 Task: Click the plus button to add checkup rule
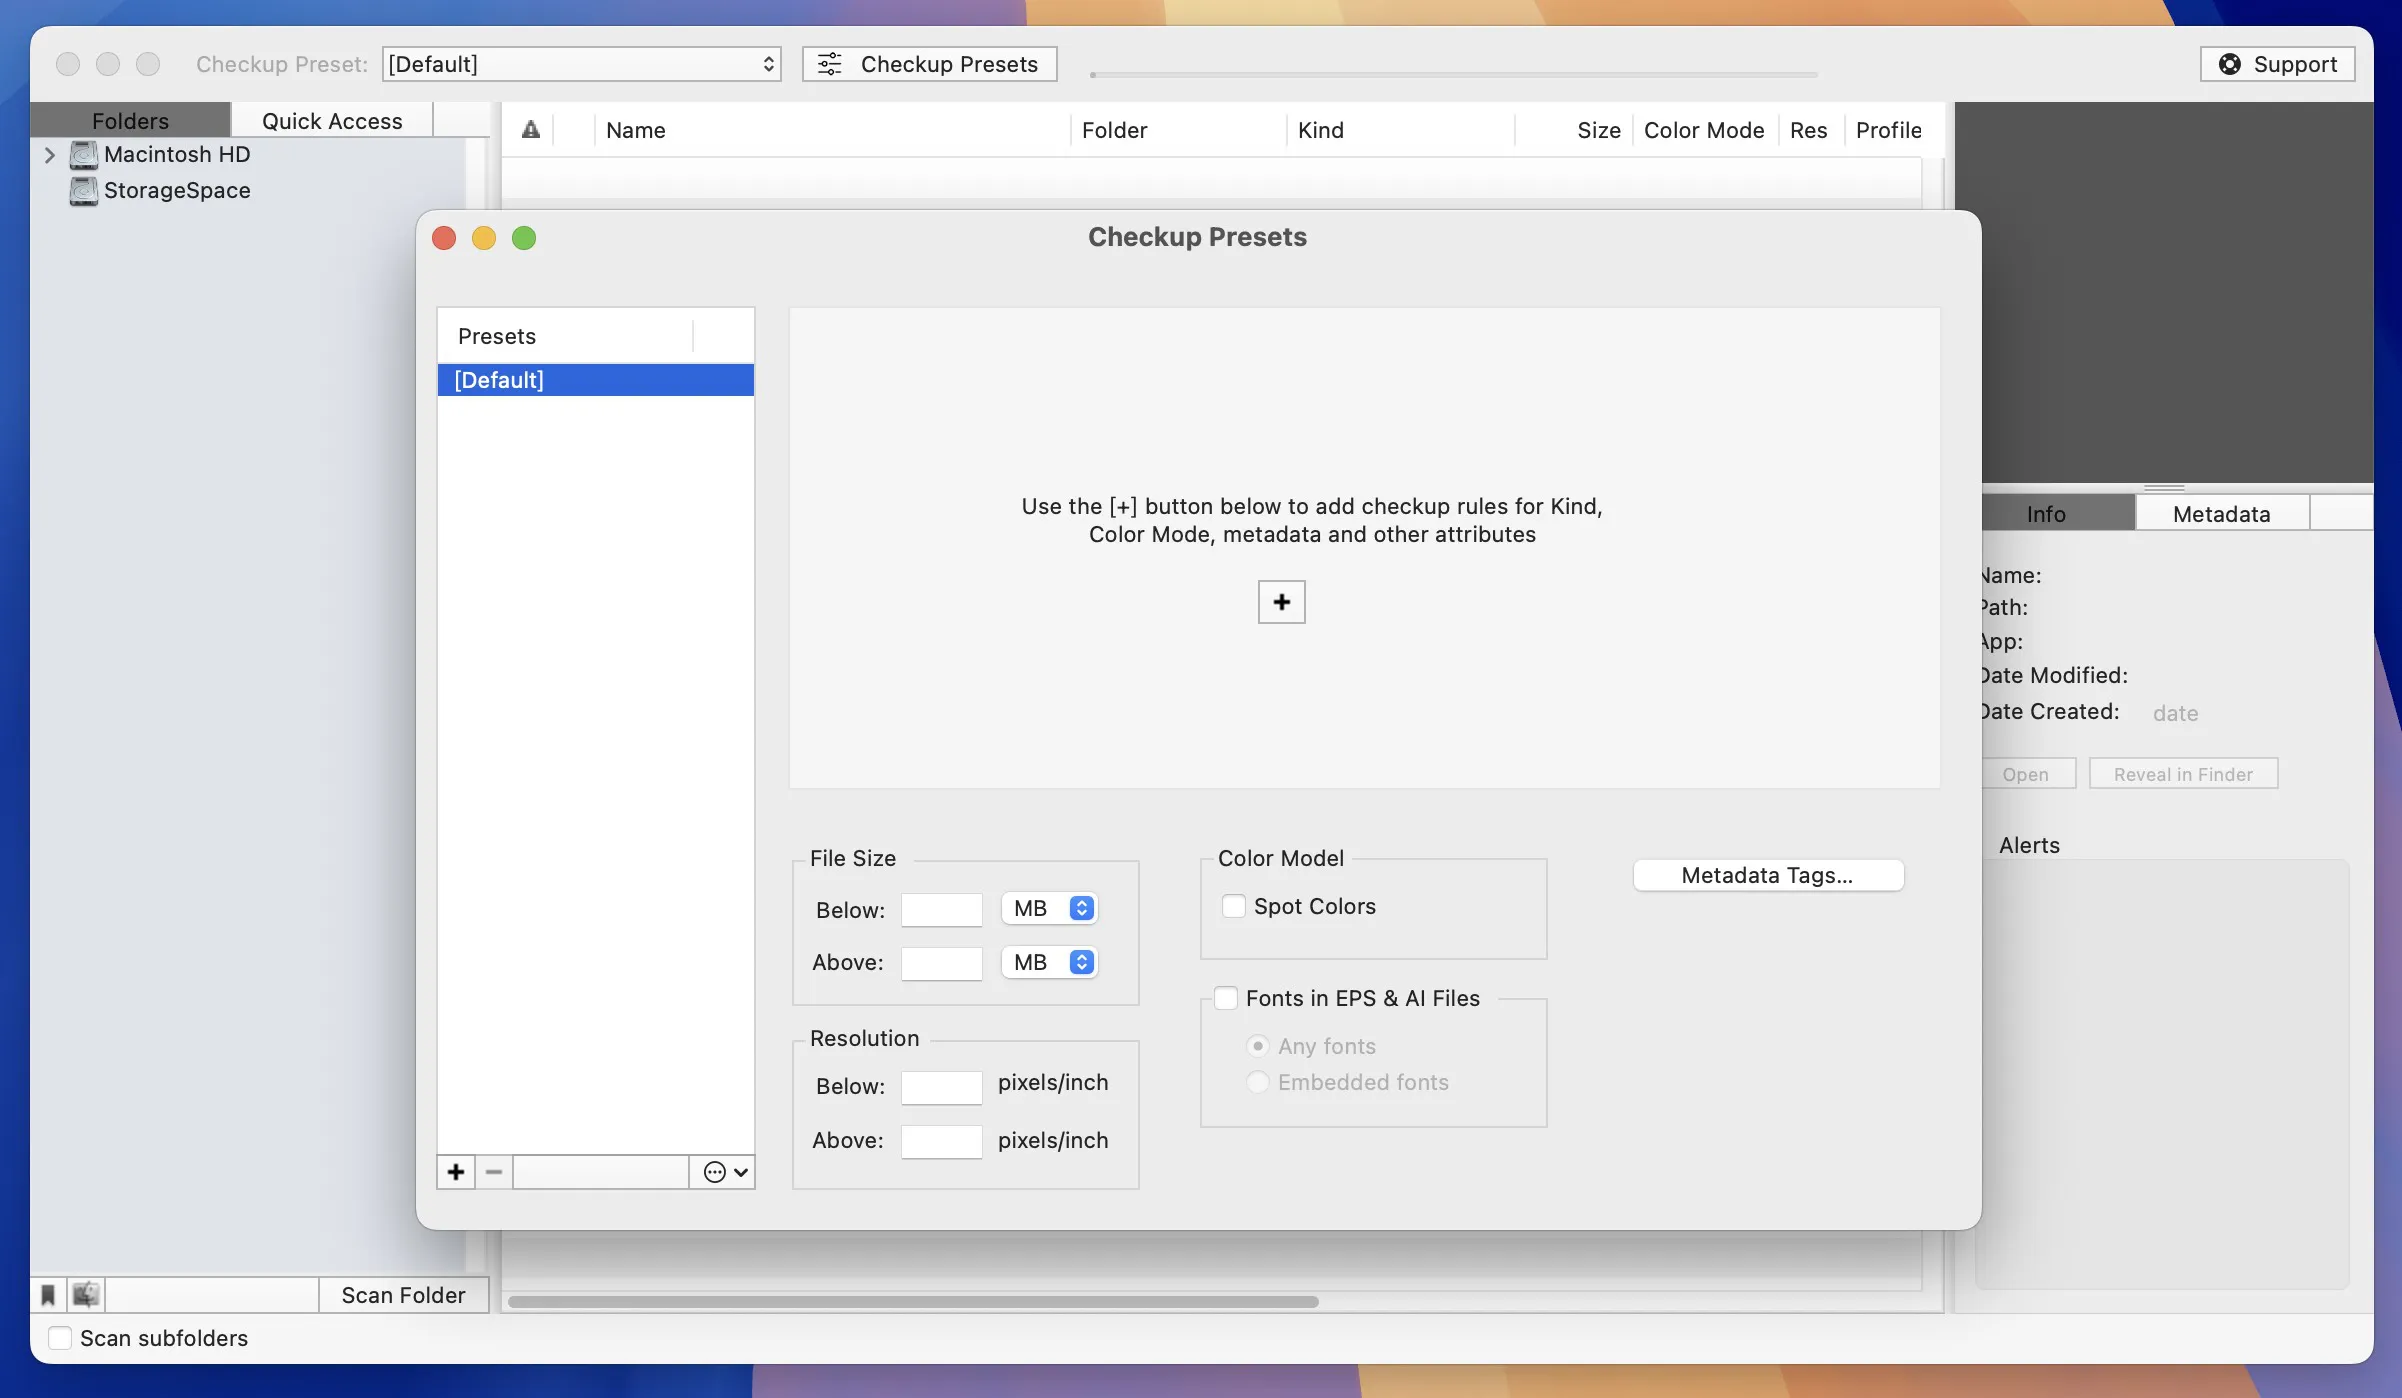tap(1281, 602)
